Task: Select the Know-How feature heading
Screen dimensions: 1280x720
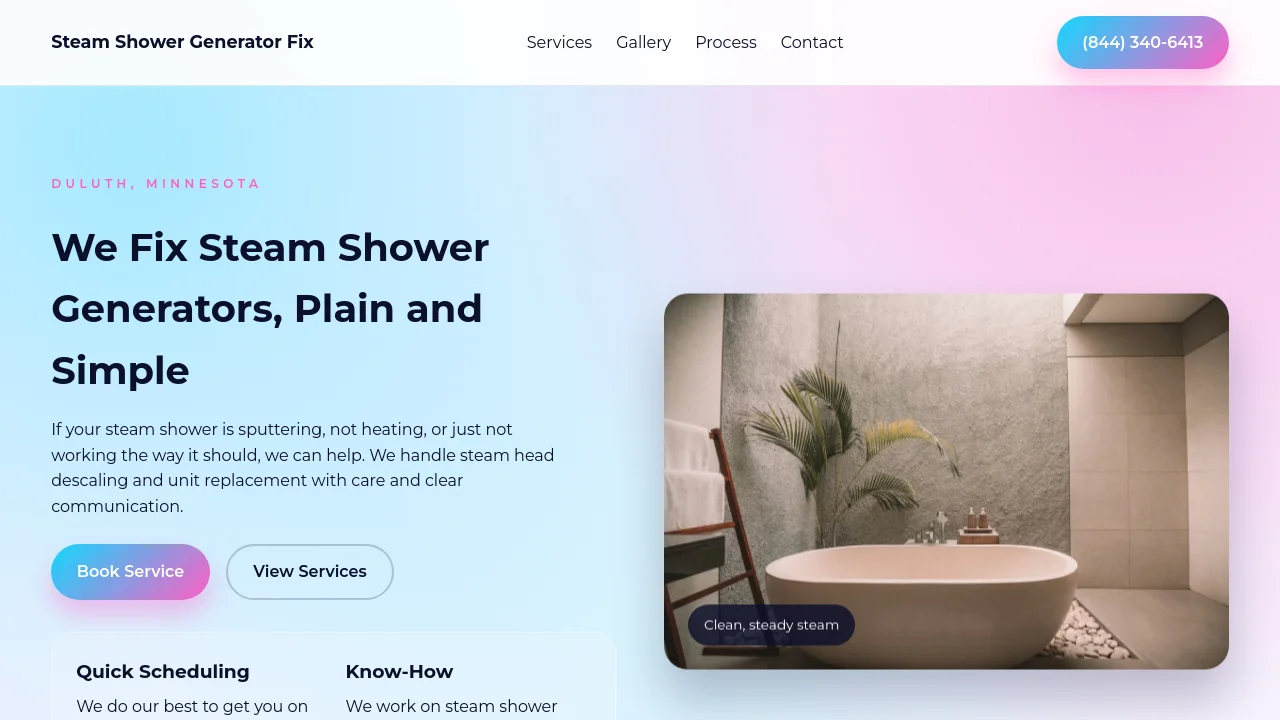Action: (x=399, y=672)
